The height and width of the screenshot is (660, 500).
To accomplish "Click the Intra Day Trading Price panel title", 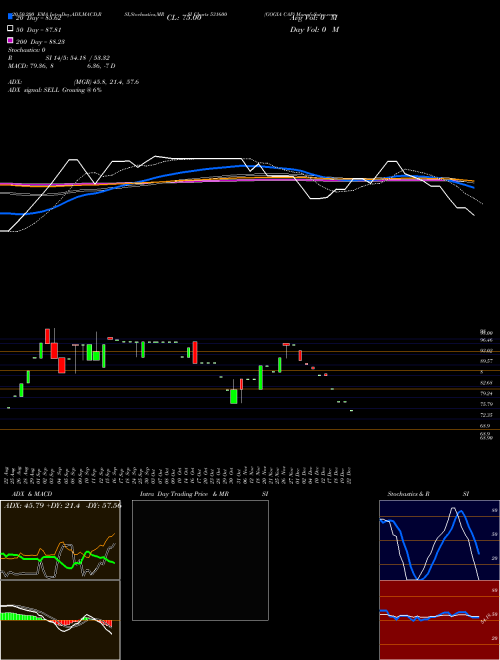I will pos(204,494).
